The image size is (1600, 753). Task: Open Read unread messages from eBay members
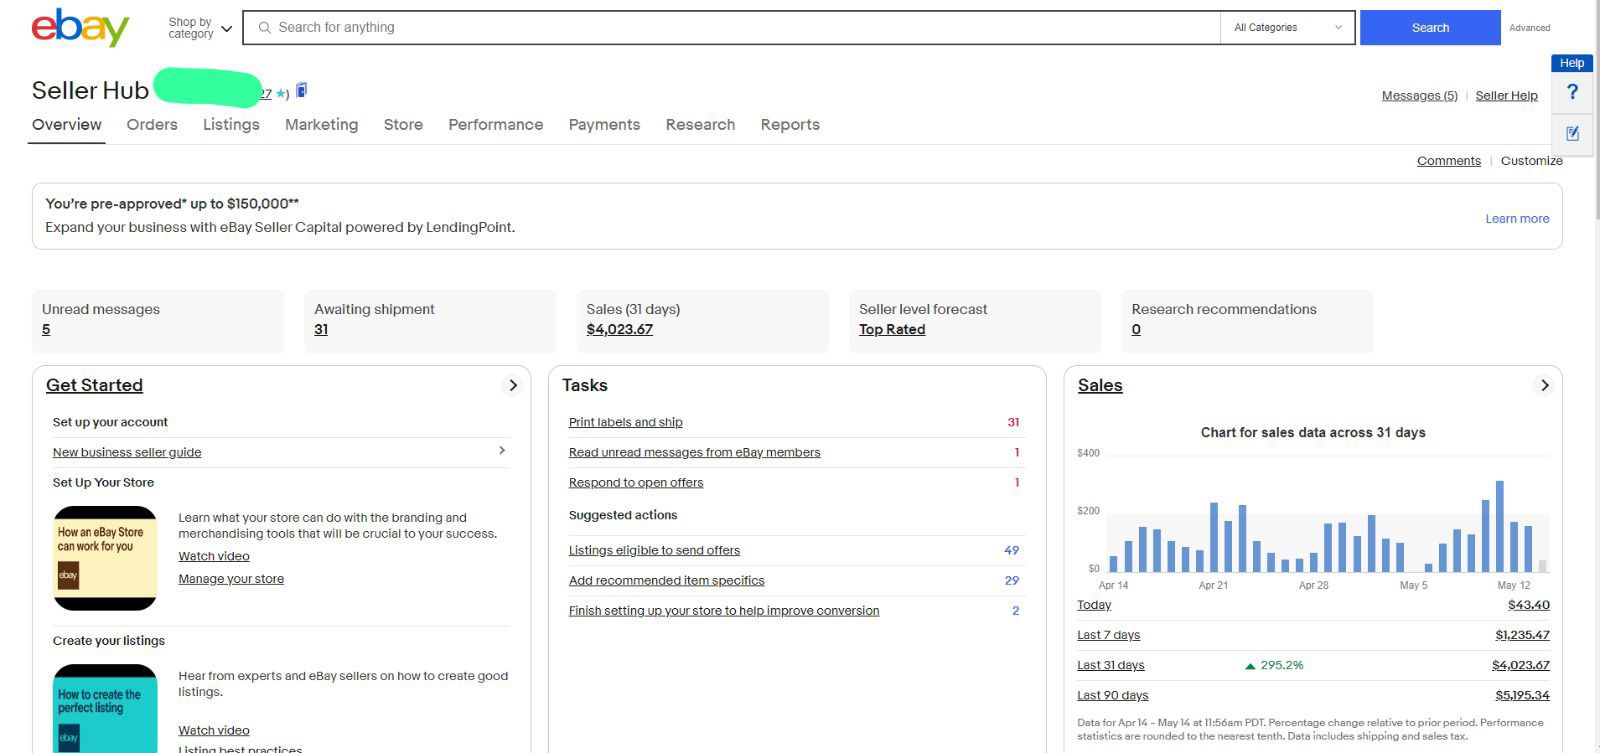click(x=694, y=452)
